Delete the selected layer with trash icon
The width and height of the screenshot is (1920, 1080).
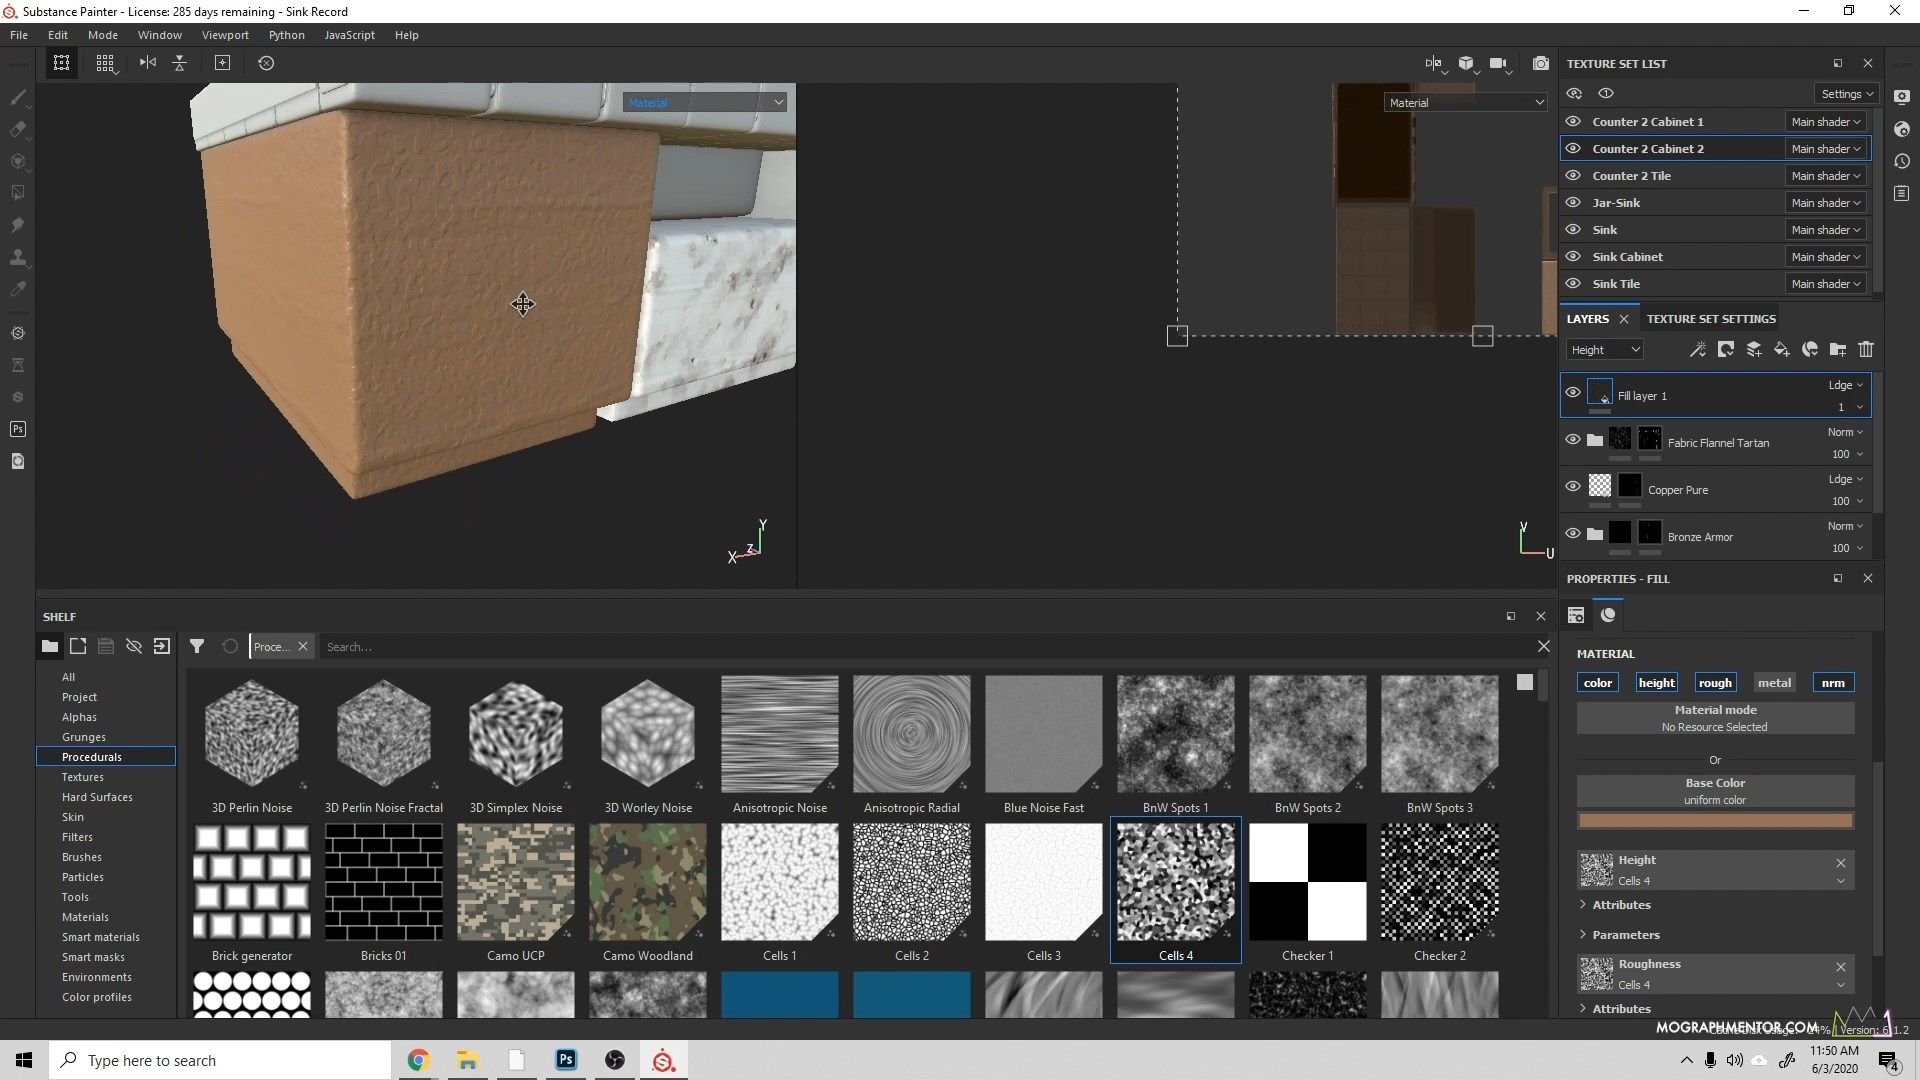[x=1865, y=349]
